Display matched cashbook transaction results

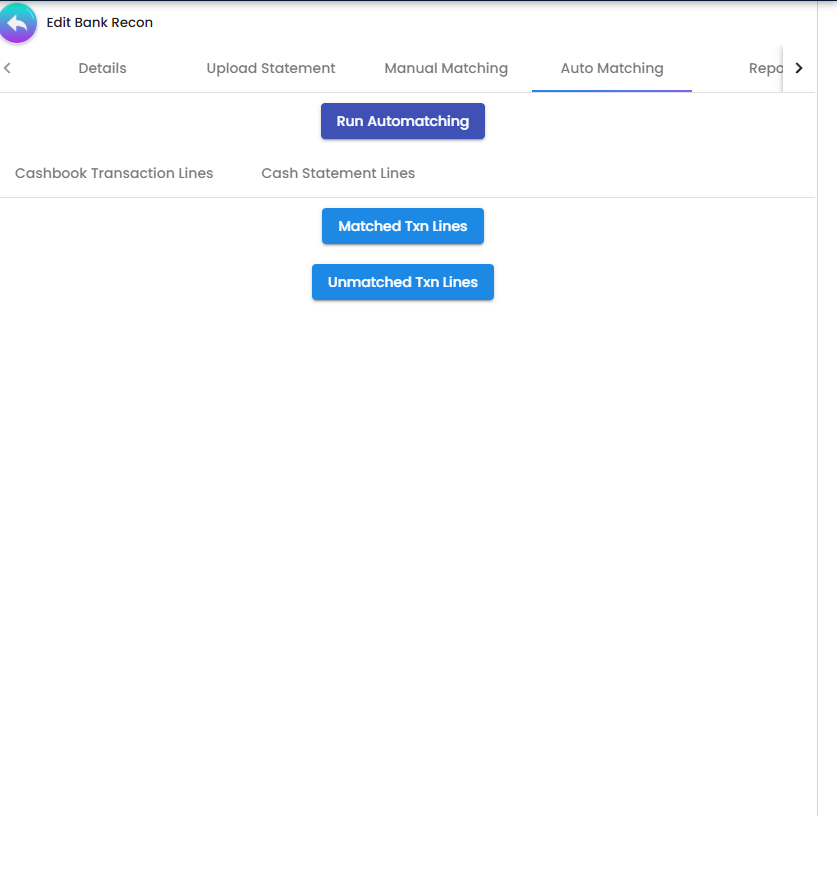[x=402, y=226]
